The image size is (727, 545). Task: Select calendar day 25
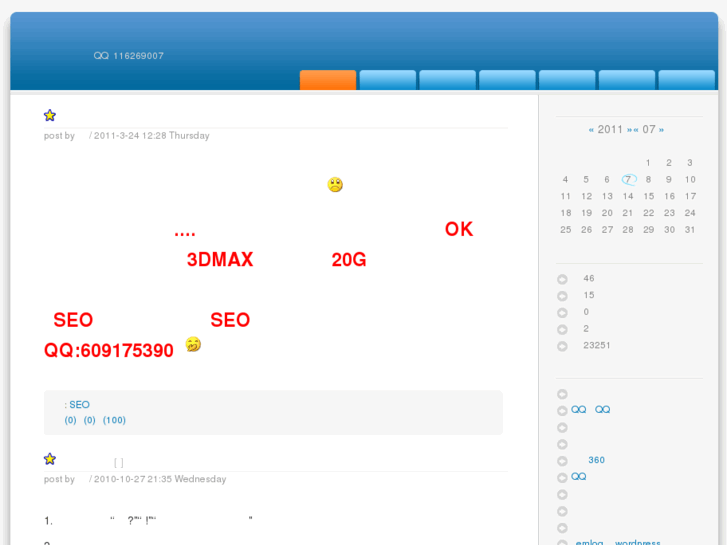565,230
